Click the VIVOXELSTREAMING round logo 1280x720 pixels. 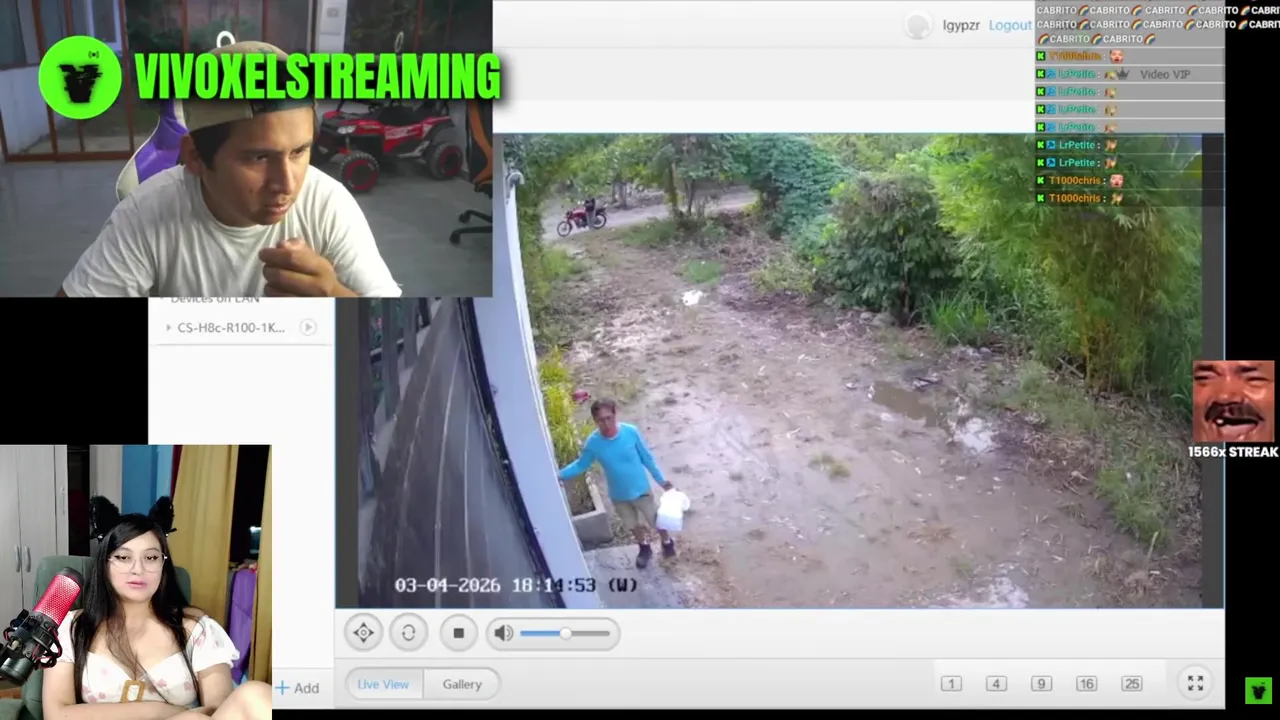pos(80,78)
